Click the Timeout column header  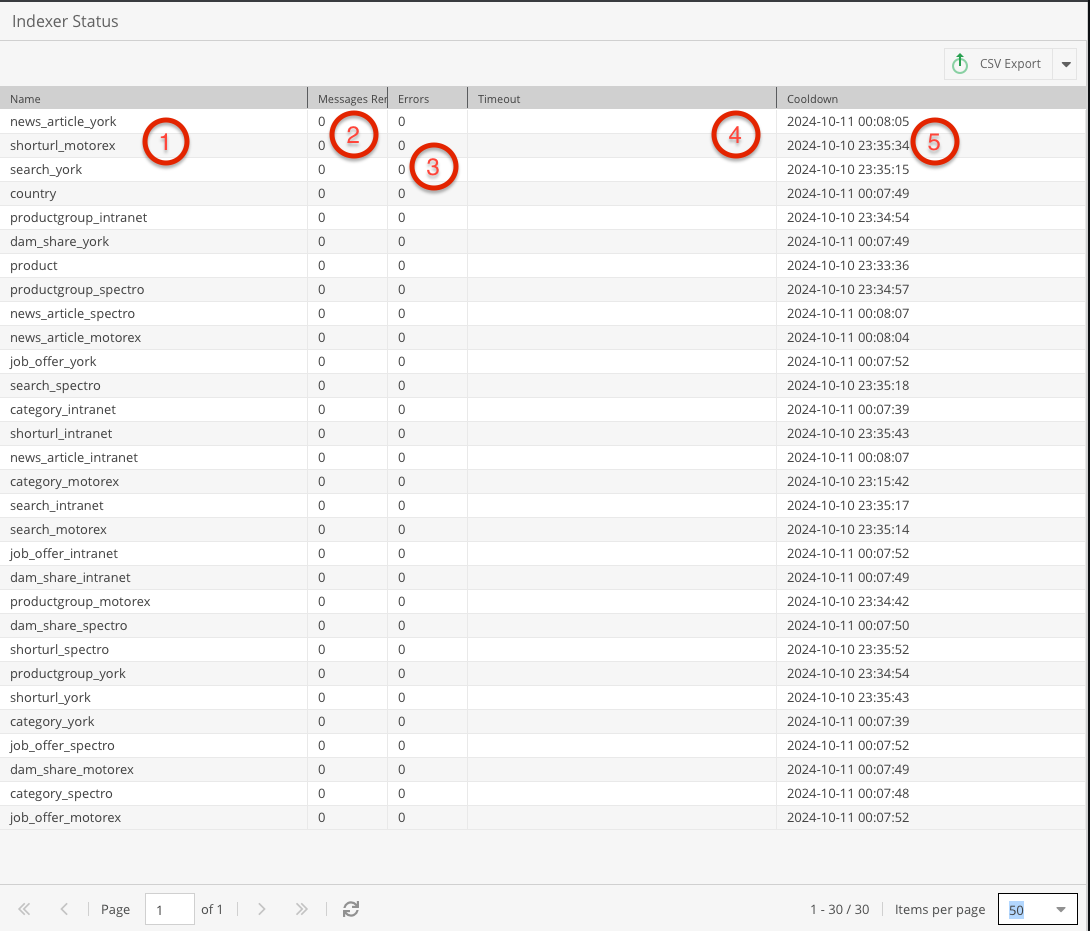click(x=620, y=99)
